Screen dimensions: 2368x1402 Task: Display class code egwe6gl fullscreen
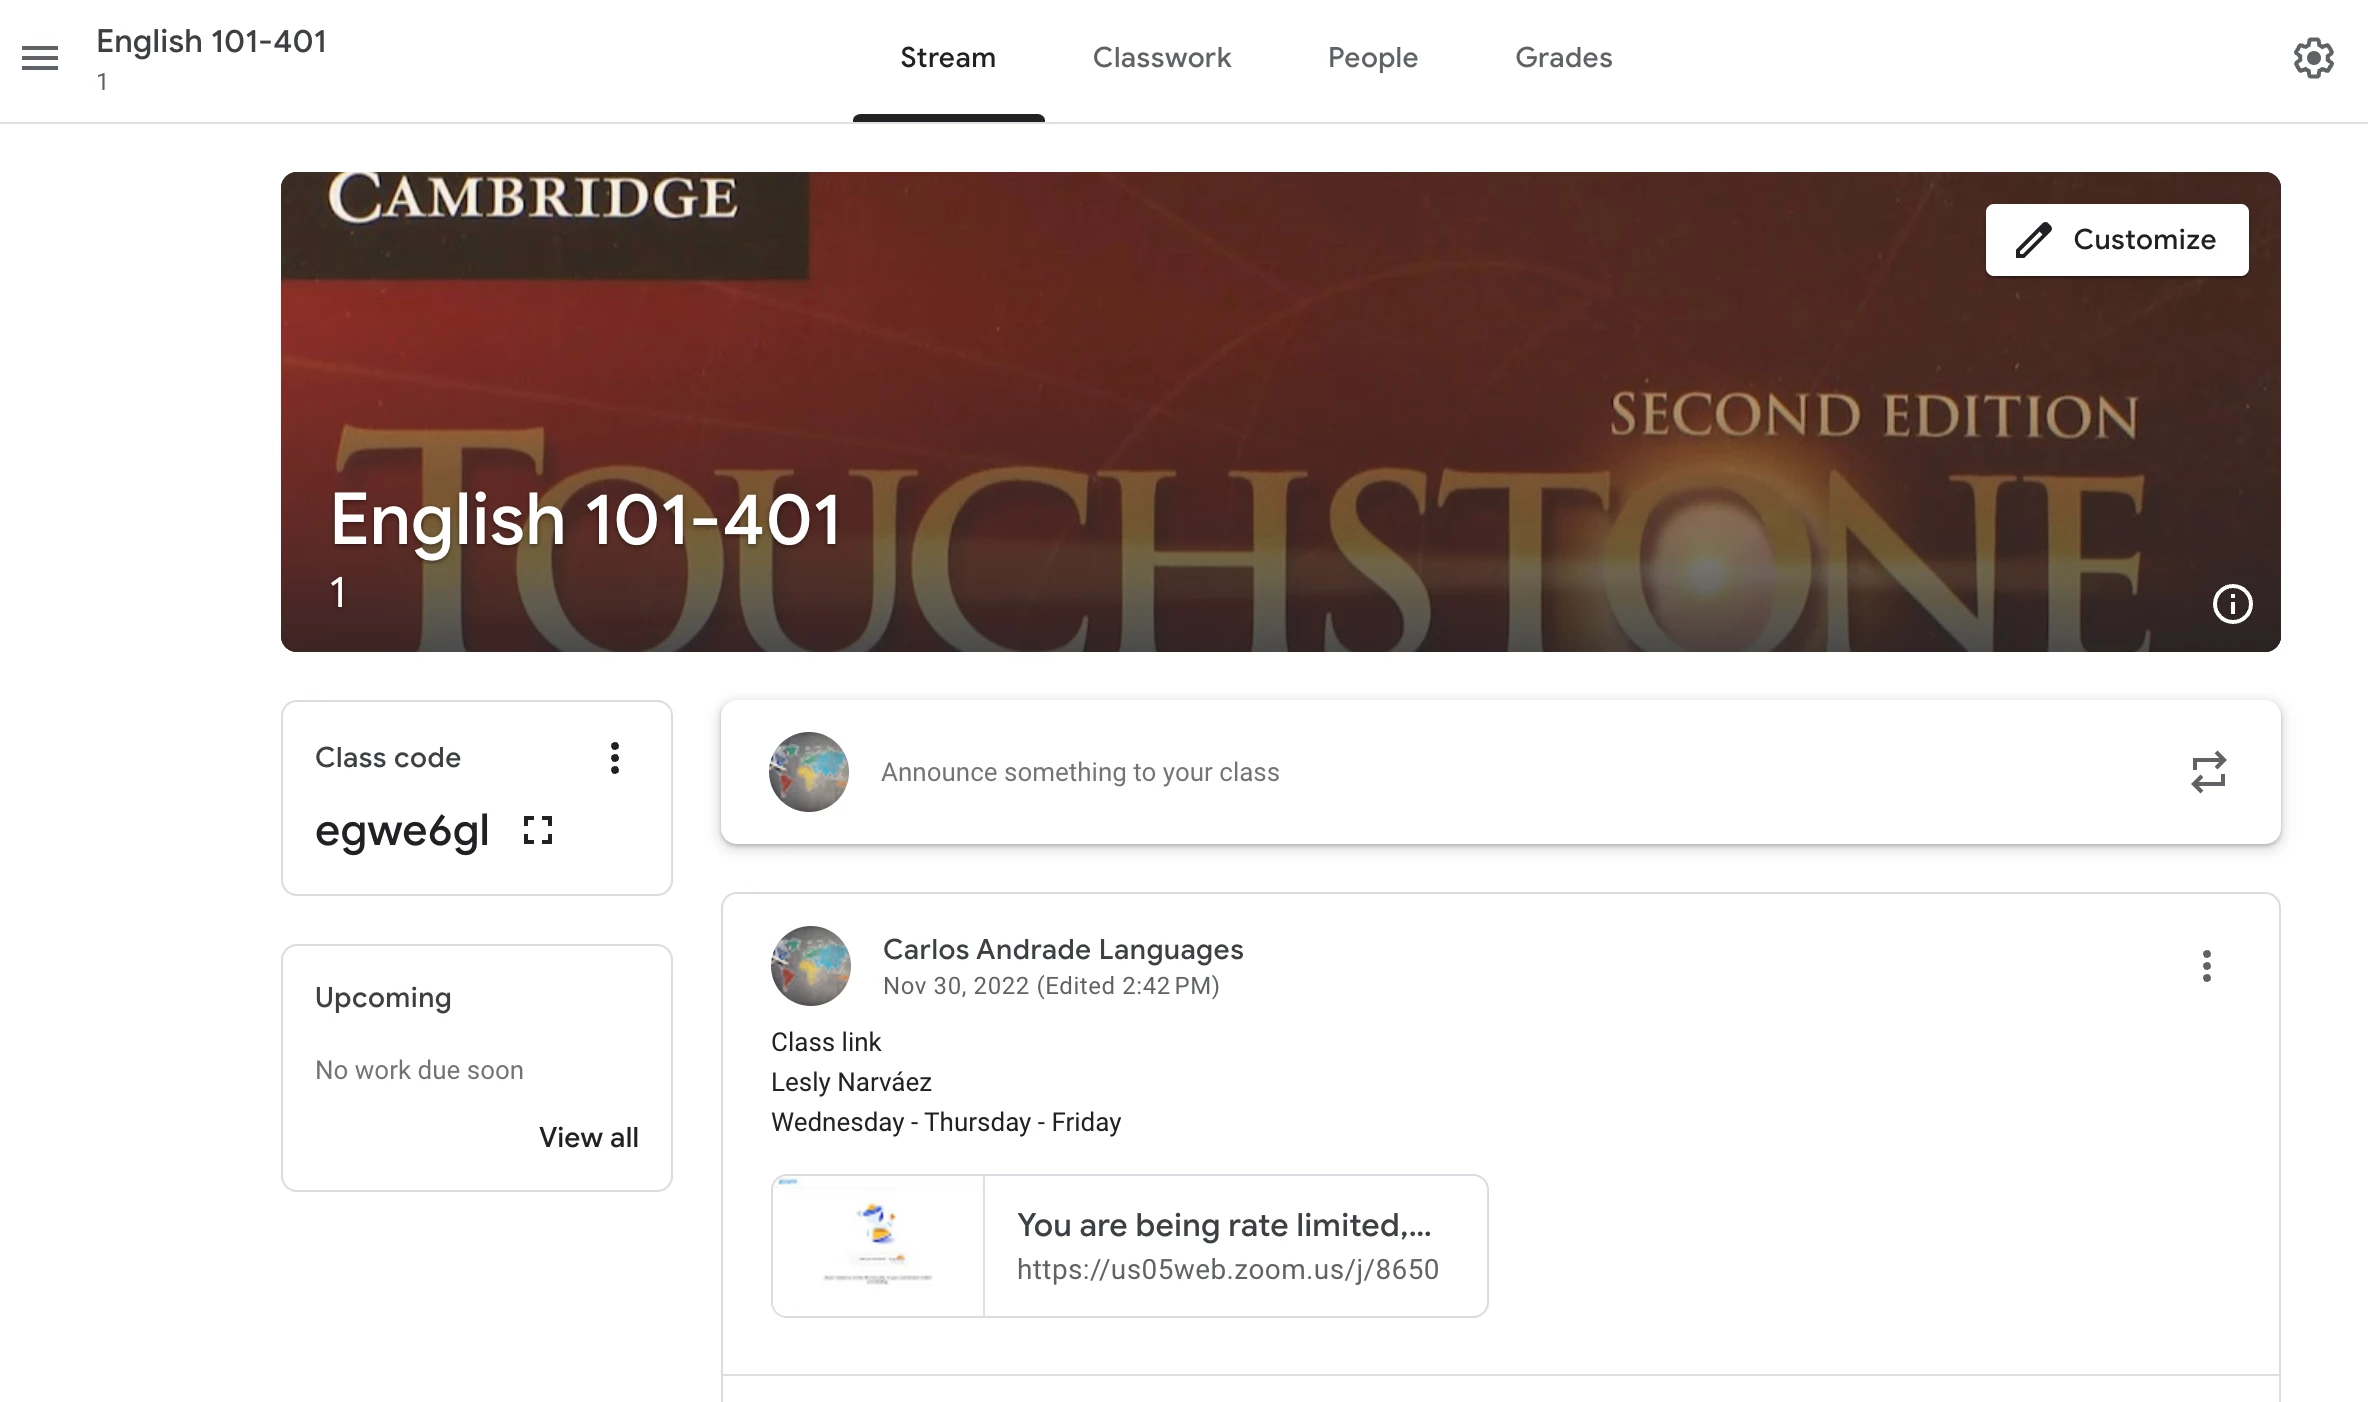tap(538, 830)
